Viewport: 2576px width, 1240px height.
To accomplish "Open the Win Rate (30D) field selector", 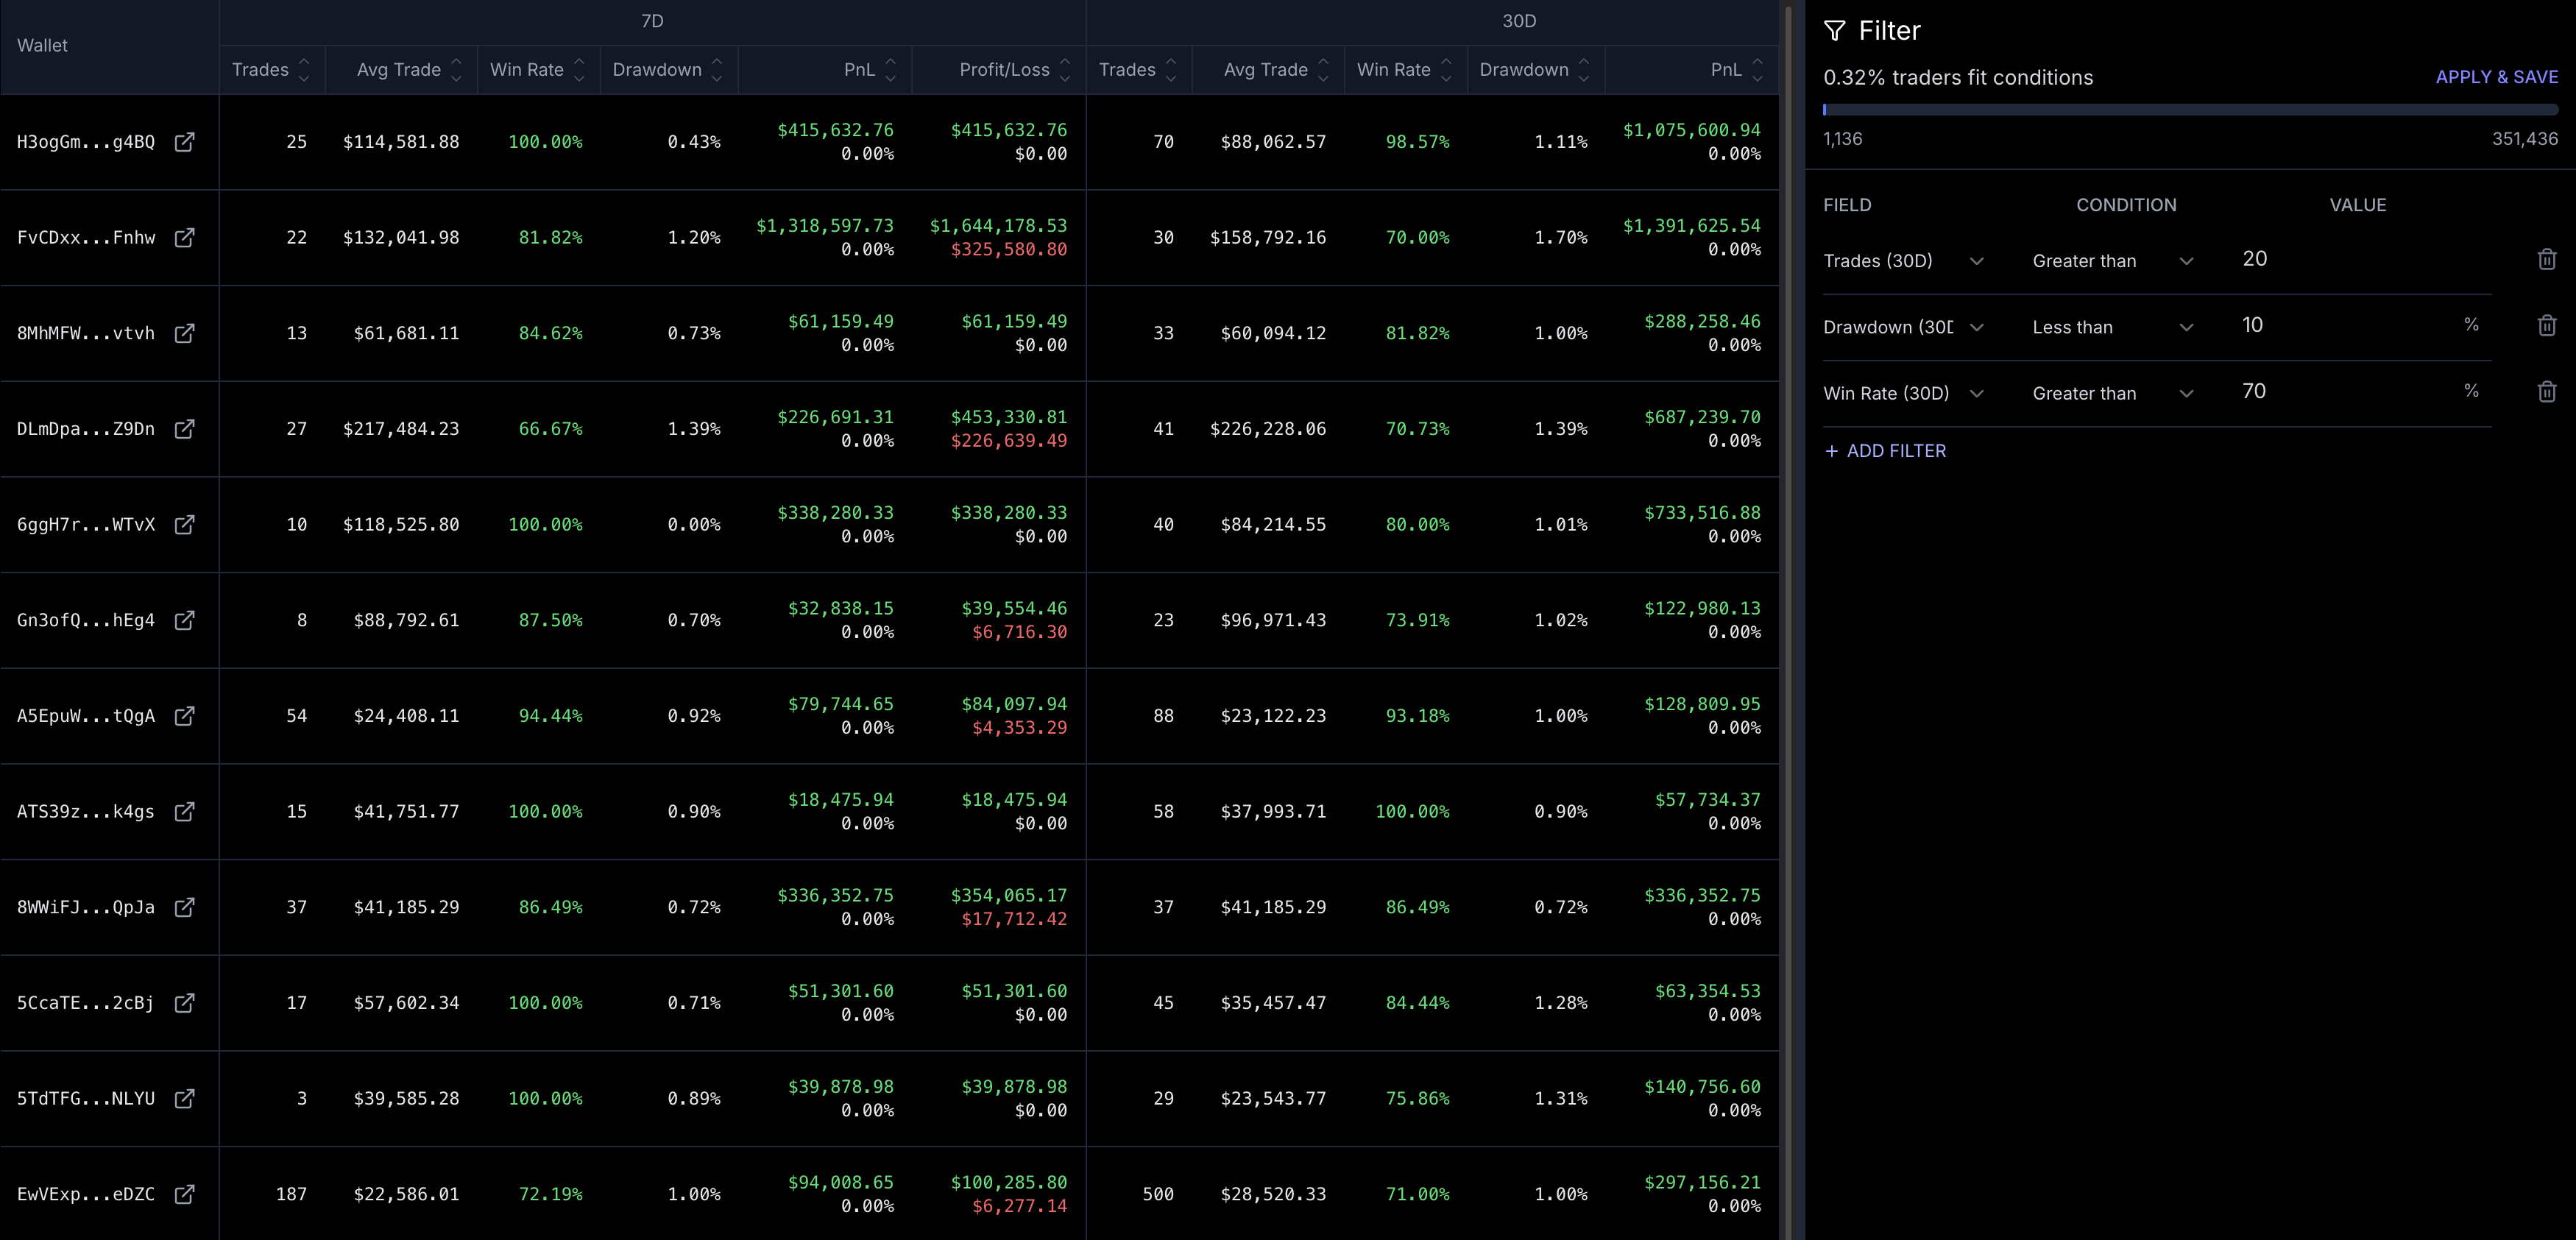I will click(x=1977, y=393).
